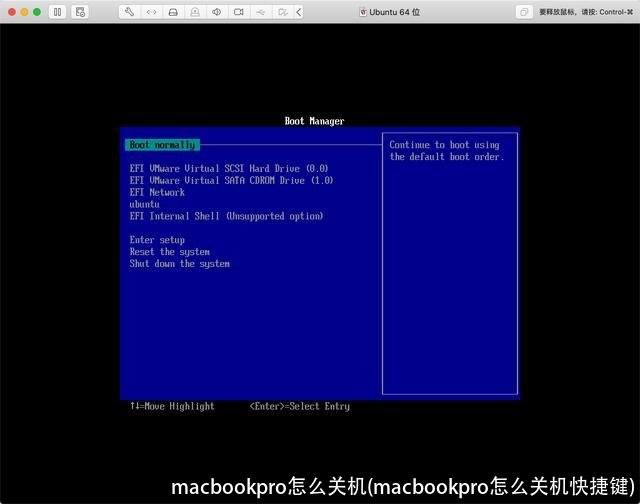Select the ubuntu boot entry
The width and height of the screenshot is (640, 504).
144,204
